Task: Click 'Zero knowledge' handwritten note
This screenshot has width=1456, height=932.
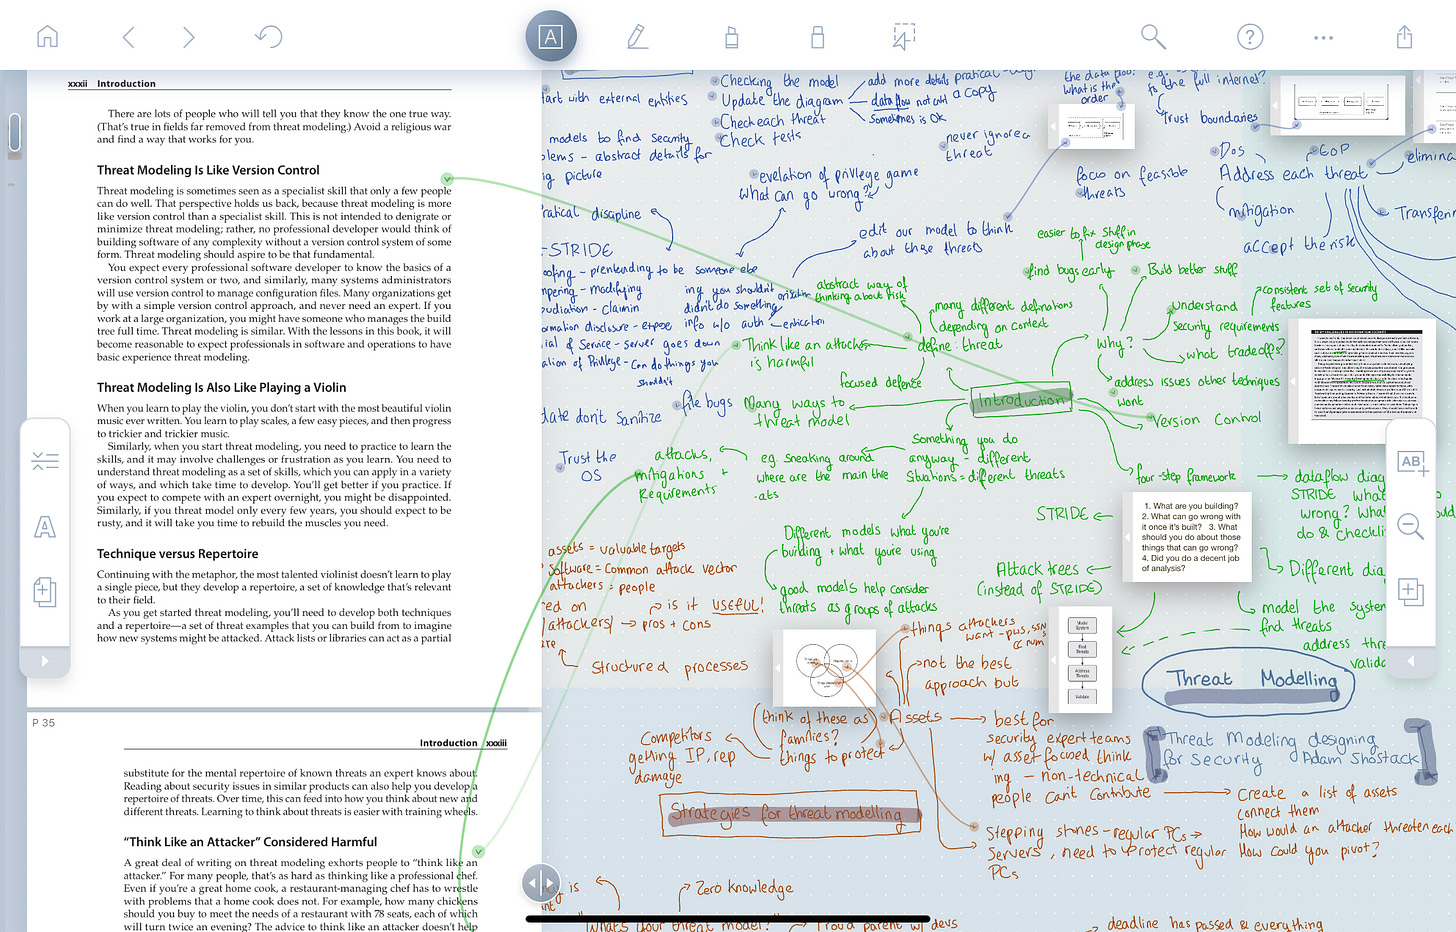Action: point(745,888)
